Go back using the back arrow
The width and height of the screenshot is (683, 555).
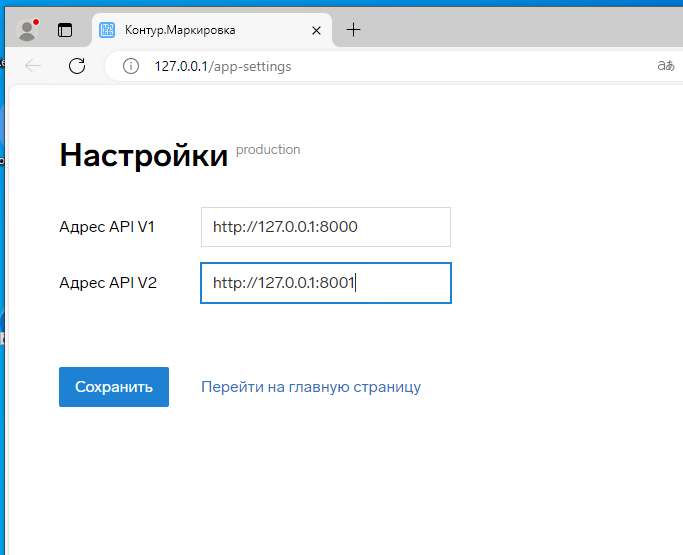pyautogui.click(x=33, y=66)
